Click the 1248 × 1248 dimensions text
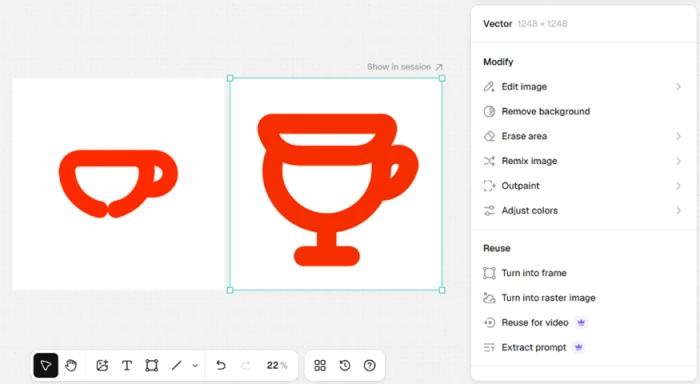The width and height of the screenshot is (700, 384). click(x=542, y=24)
